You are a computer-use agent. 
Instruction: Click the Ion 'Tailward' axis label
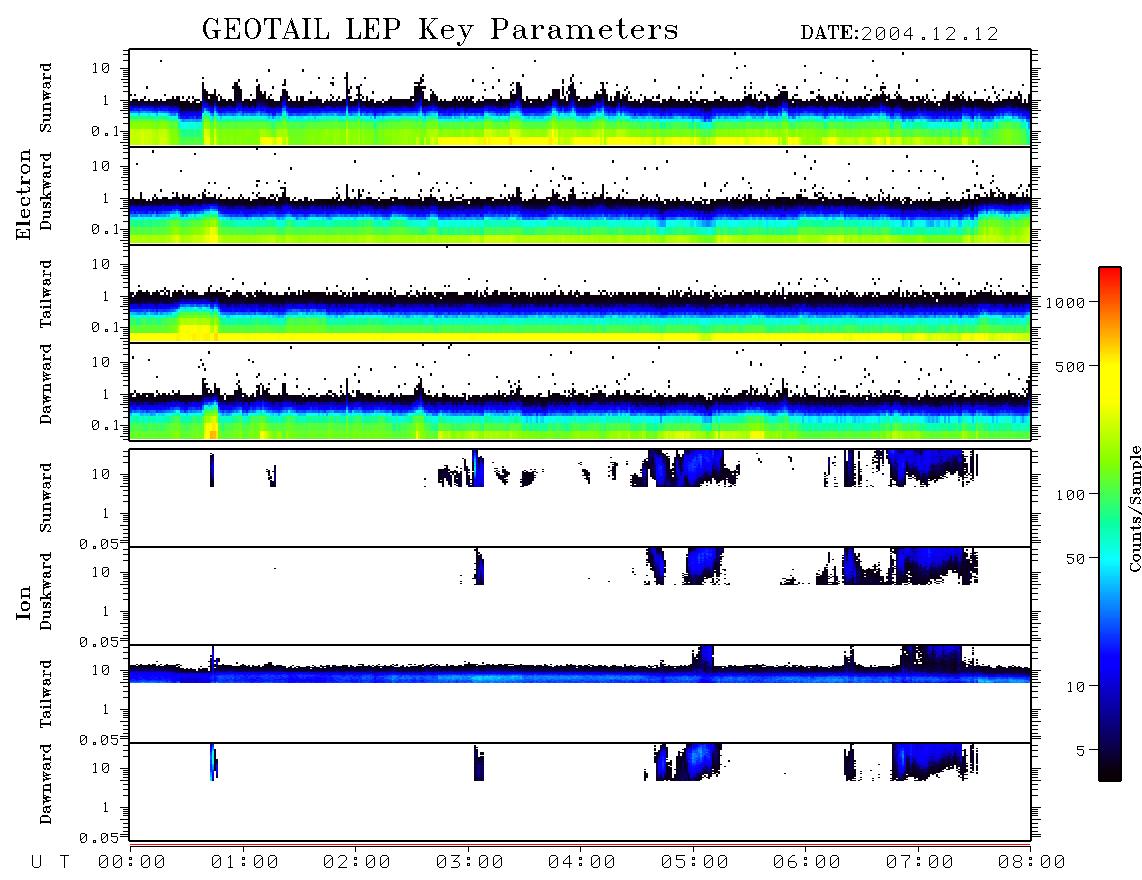coord(46,694)
